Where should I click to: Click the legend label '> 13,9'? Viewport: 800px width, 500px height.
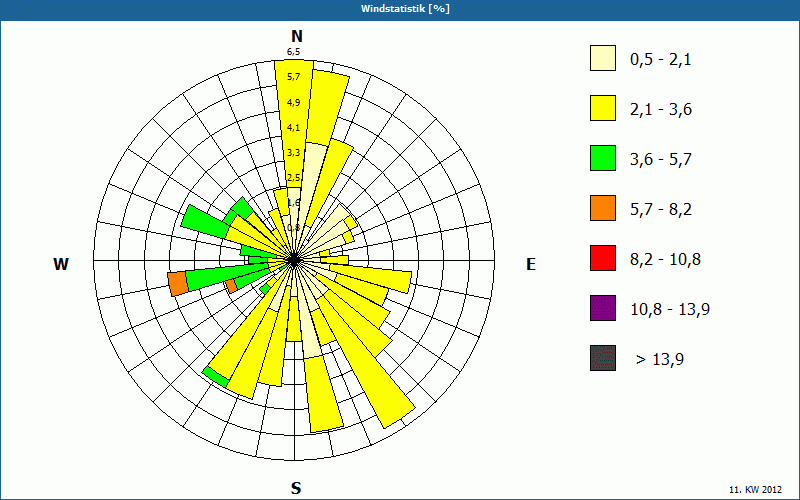click(660, 360)
